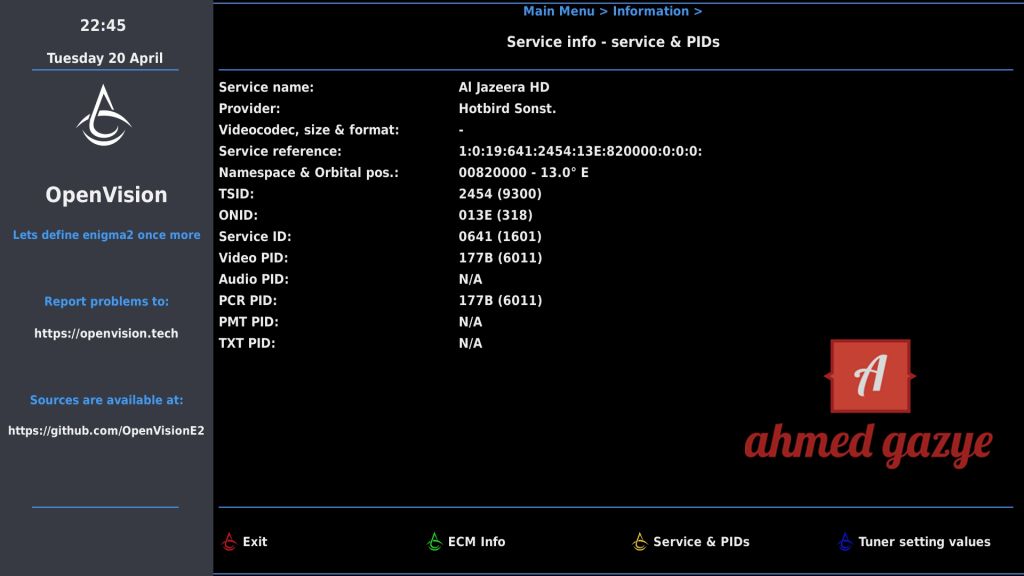1024x576 pixels.
Task: Click 'Lets define enigma2 once more' tagline
Action: [x=106, y=235]
